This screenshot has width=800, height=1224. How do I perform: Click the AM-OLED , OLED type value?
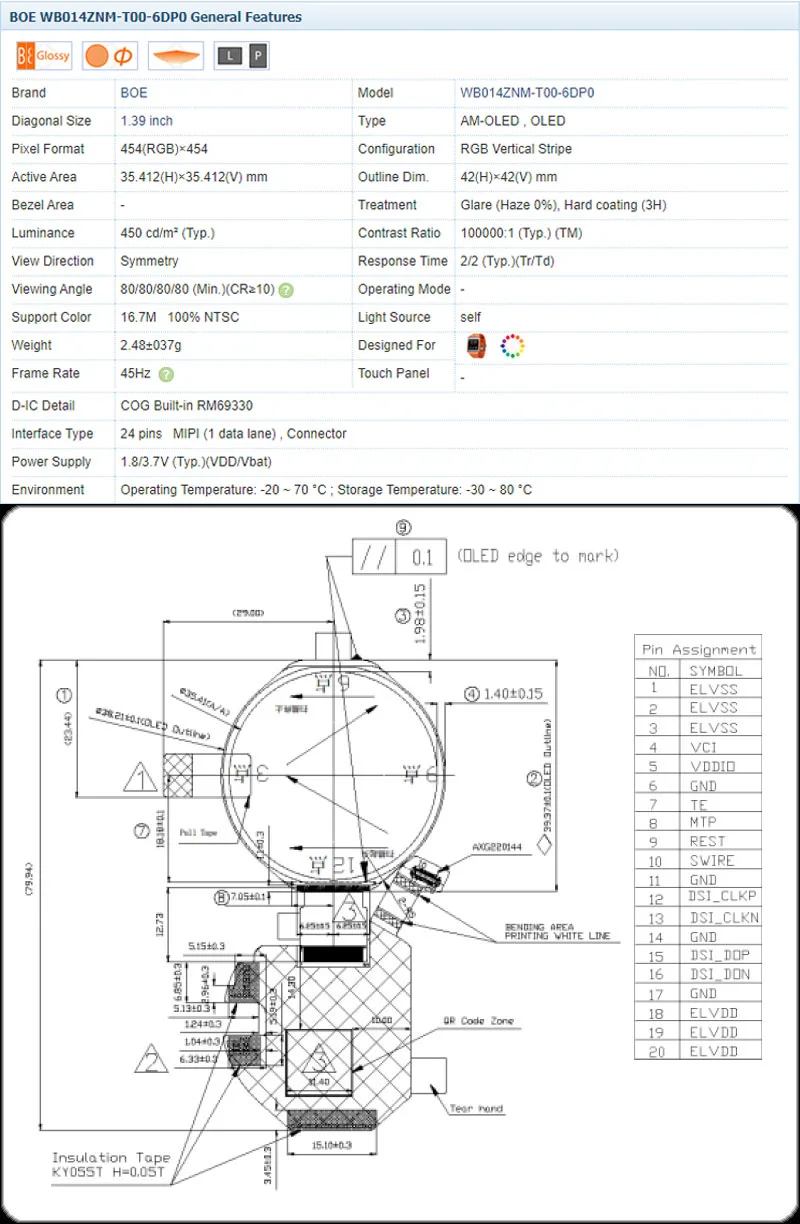pos(513,121)
